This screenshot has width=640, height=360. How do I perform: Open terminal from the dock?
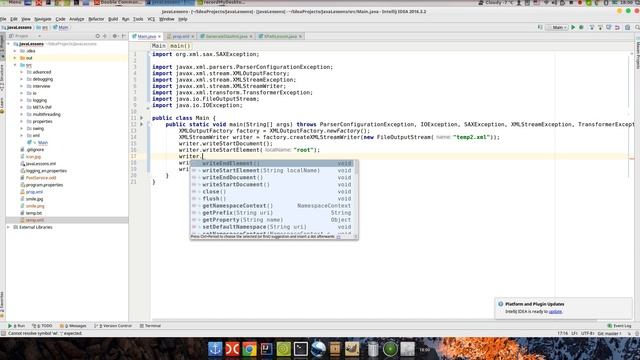301,349
